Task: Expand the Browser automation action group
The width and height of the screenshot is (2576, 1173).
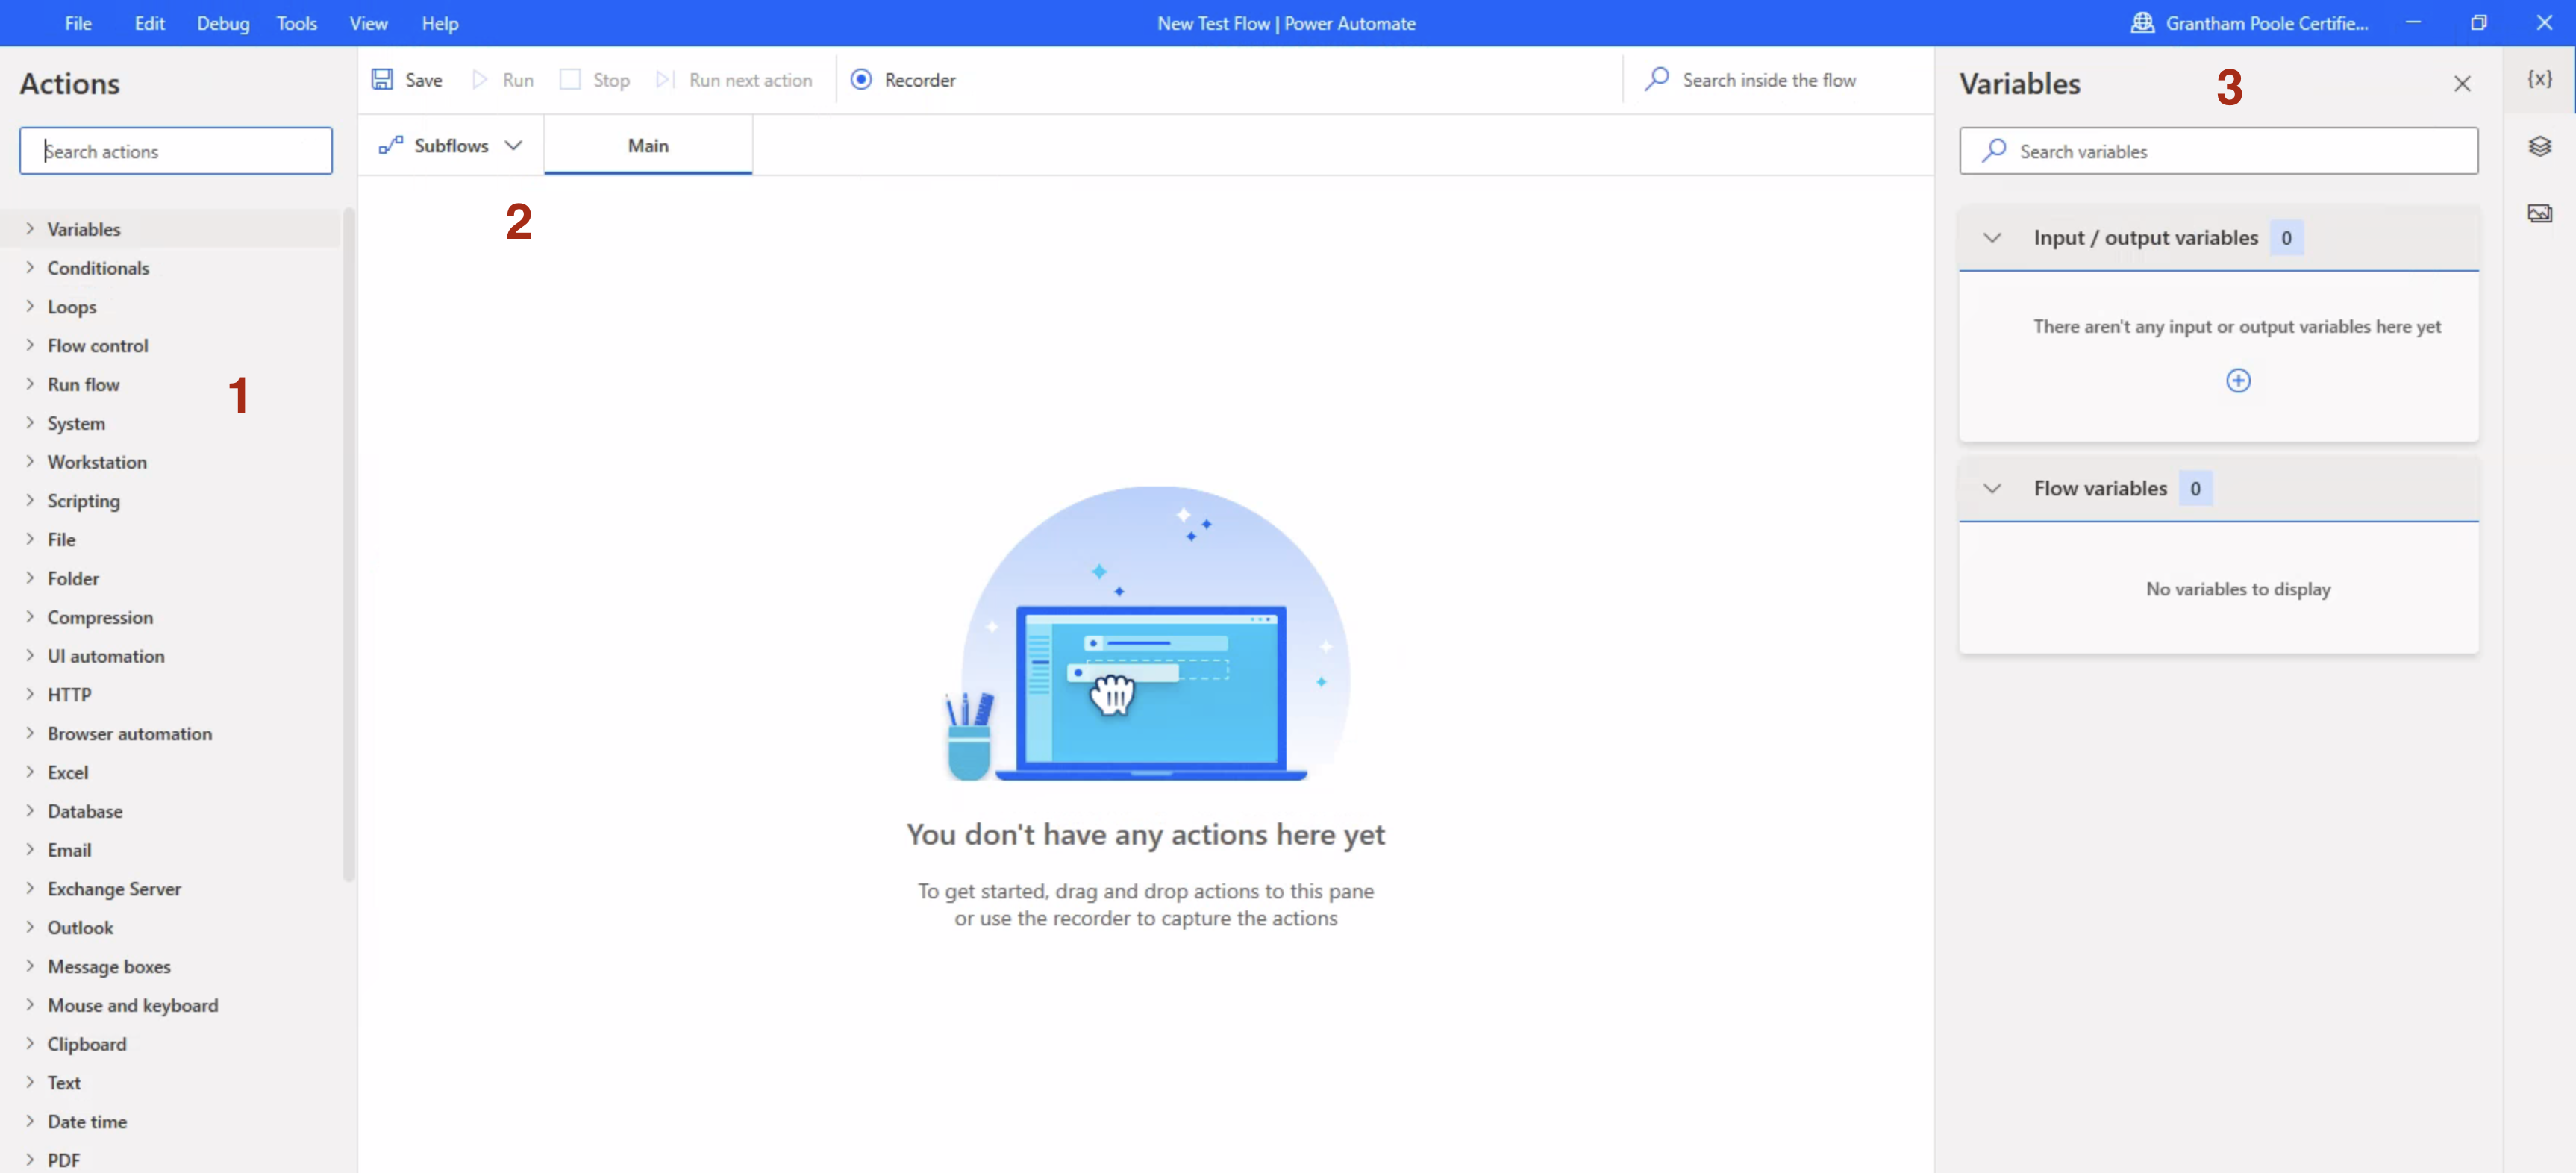Action: pos(30,733)
